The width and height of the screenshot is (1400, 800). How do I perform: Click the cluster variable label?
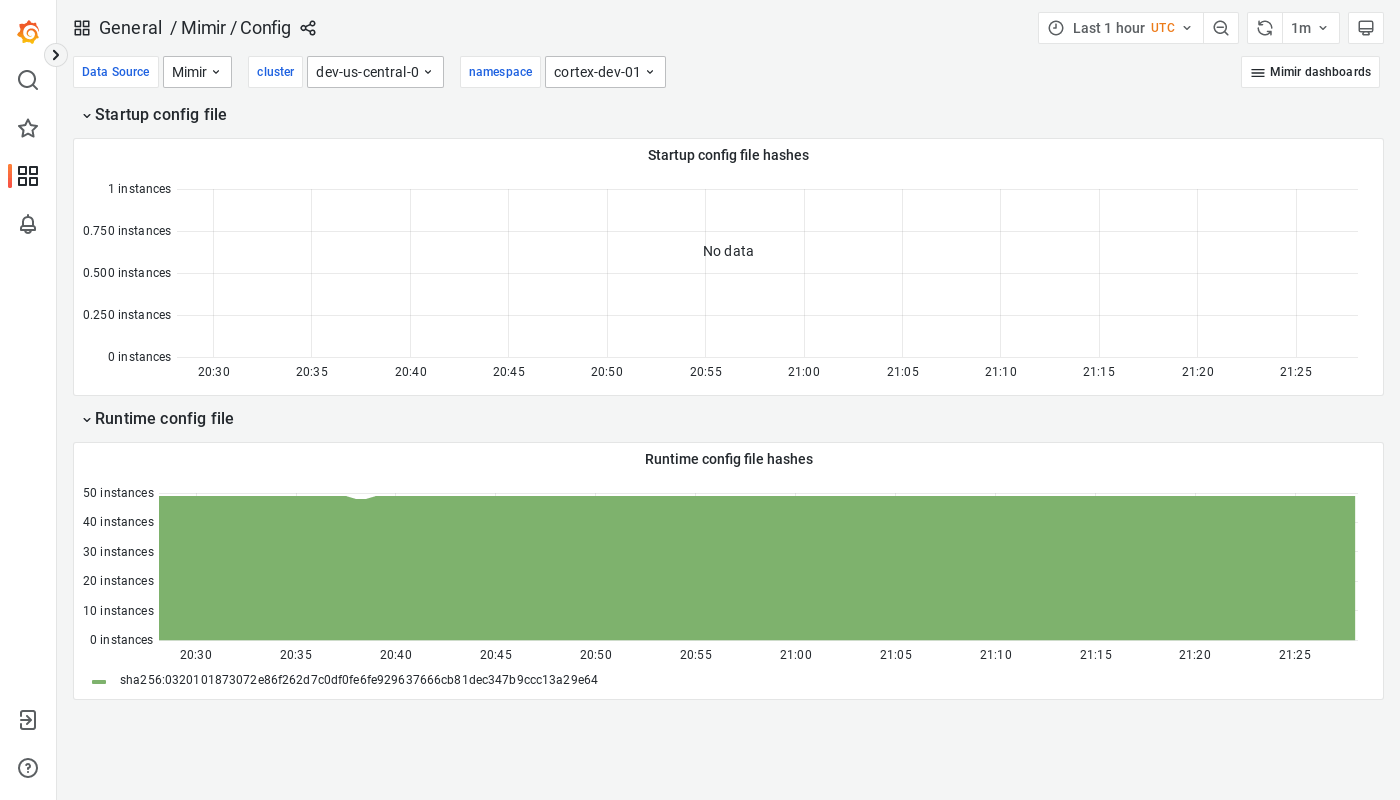pos(275,72)
